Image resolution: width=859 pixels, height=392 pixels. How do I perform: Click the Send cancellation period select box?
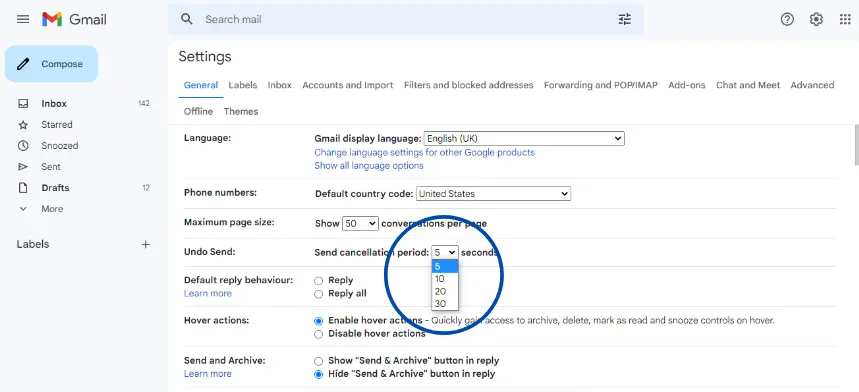(x=445, y=252)
